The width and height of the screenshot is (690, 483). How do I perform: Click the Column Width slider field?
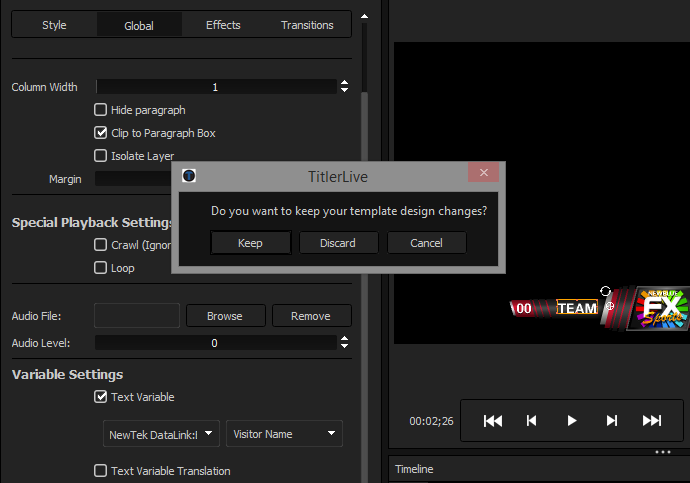(x=215, y=87)
